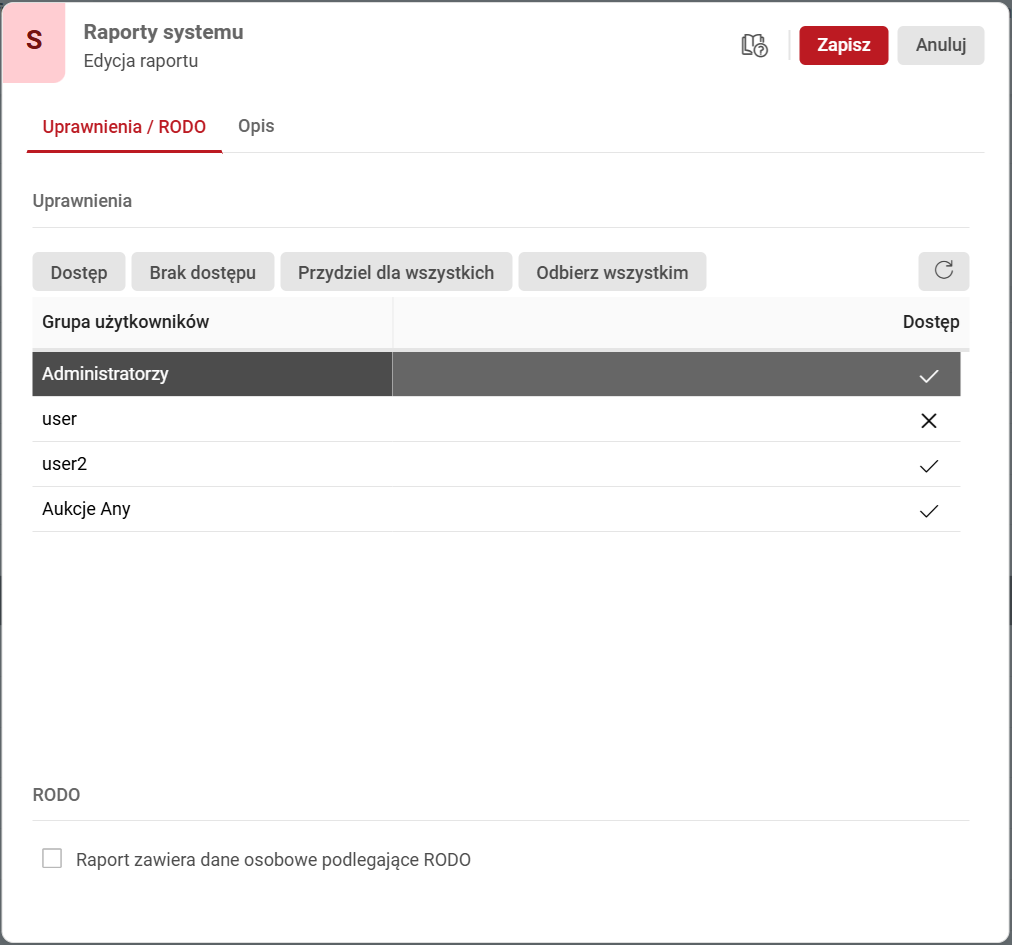Switch to the Opis tab
The height and width of the screenshot is (945, 1012).
click(x=256, y=127)
